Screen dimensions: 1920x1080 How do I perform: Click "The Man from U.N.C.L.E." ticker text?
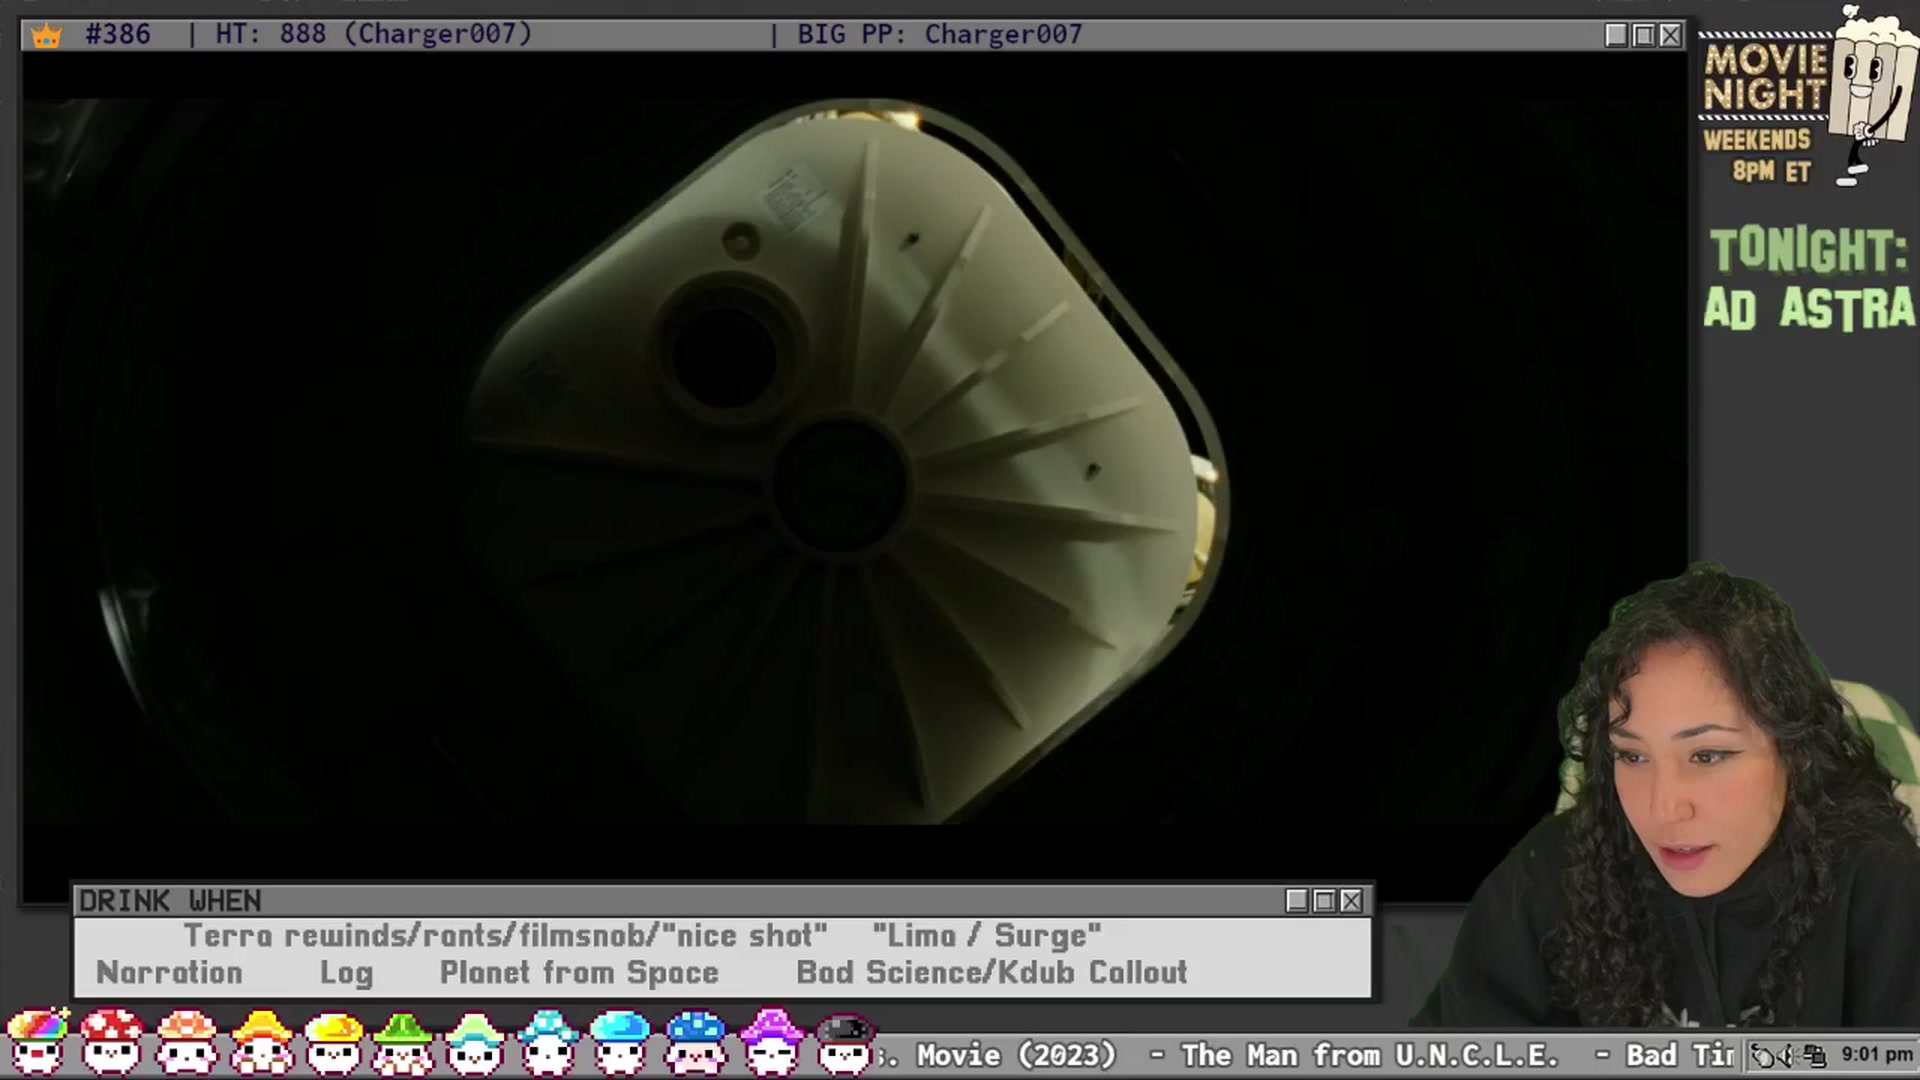[x=1370, y=1055]
